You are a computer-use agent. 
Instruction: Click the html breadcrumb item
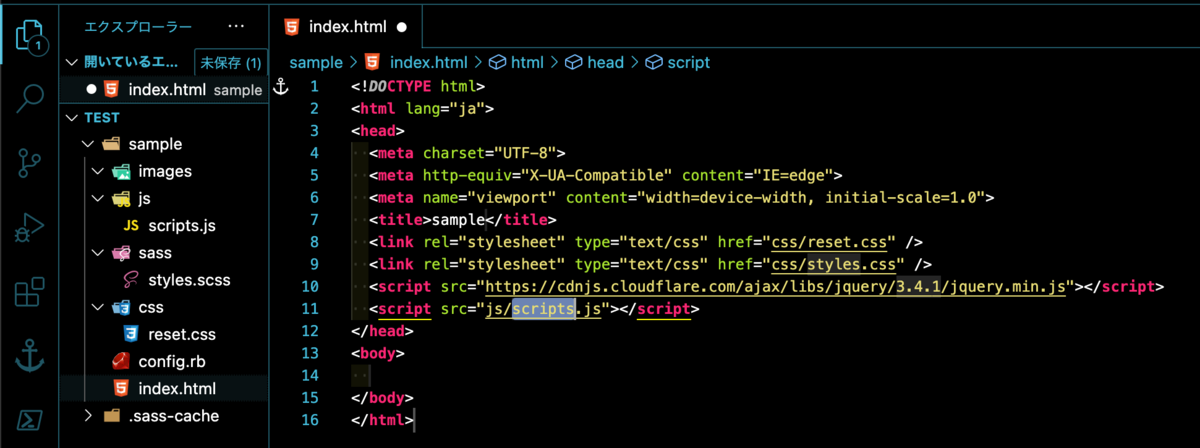coord(527,62)
